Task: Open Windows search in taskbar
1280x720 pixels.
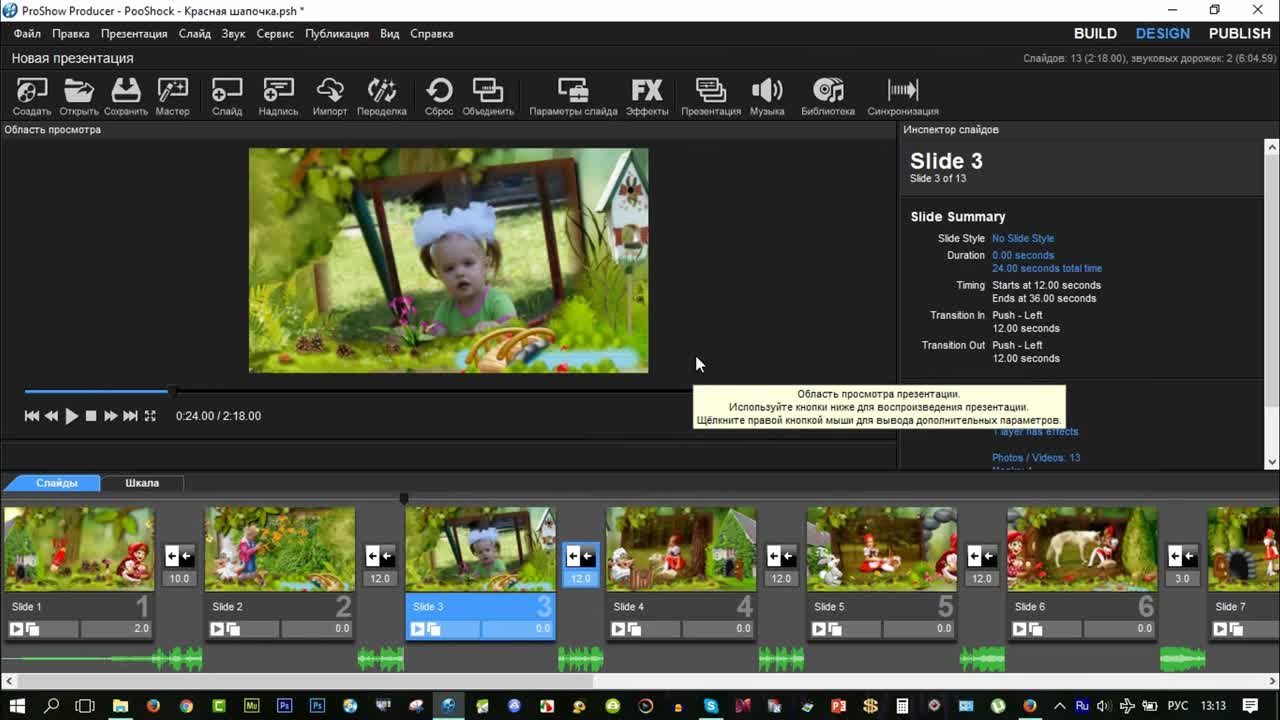Action: [x=52, y=706]
